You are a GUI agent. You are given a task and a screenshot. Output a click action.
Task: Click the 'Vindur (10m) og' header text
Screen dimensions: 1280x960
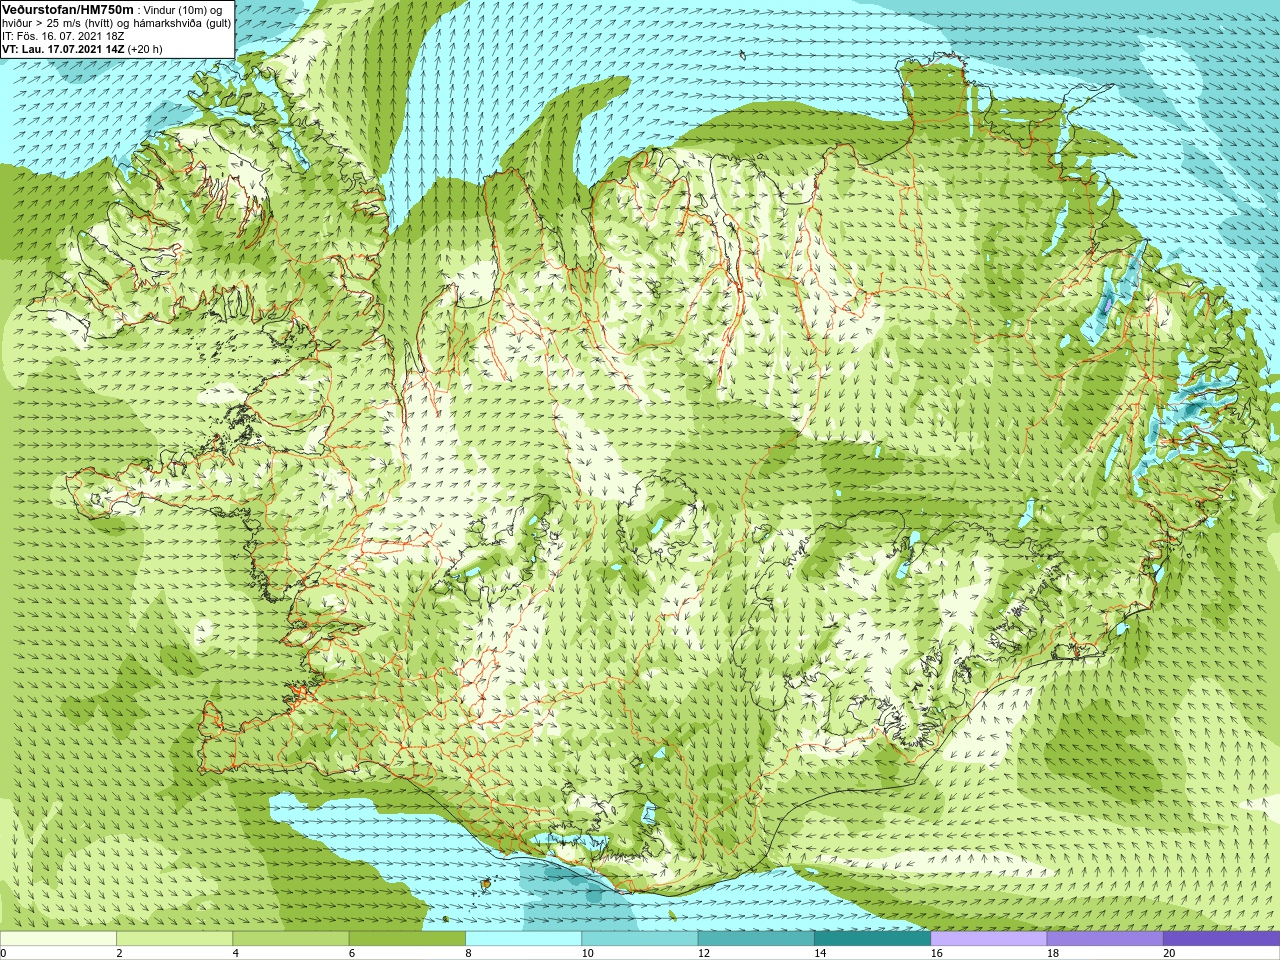(183, 9)
